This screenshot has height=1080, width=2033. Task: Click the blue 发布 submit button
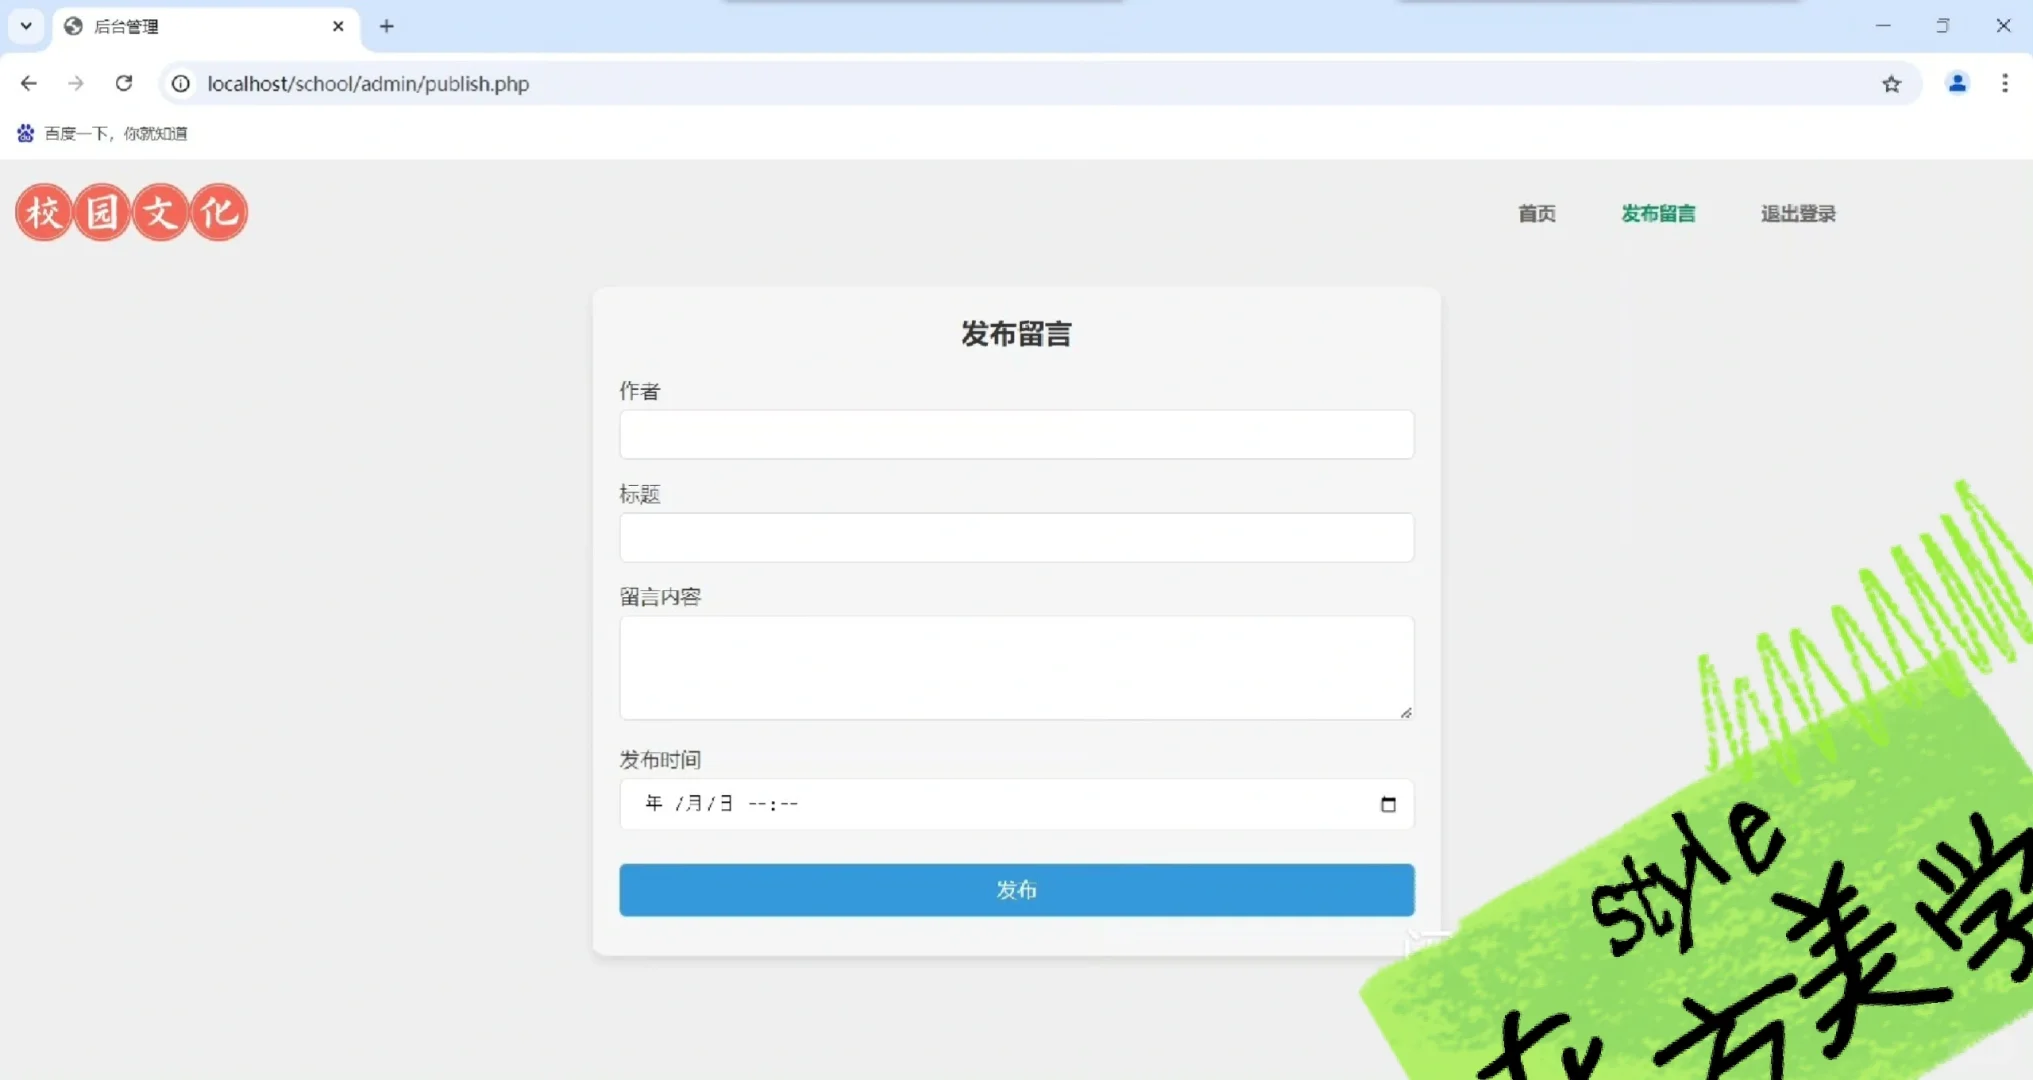click(x=1016, y=889)
